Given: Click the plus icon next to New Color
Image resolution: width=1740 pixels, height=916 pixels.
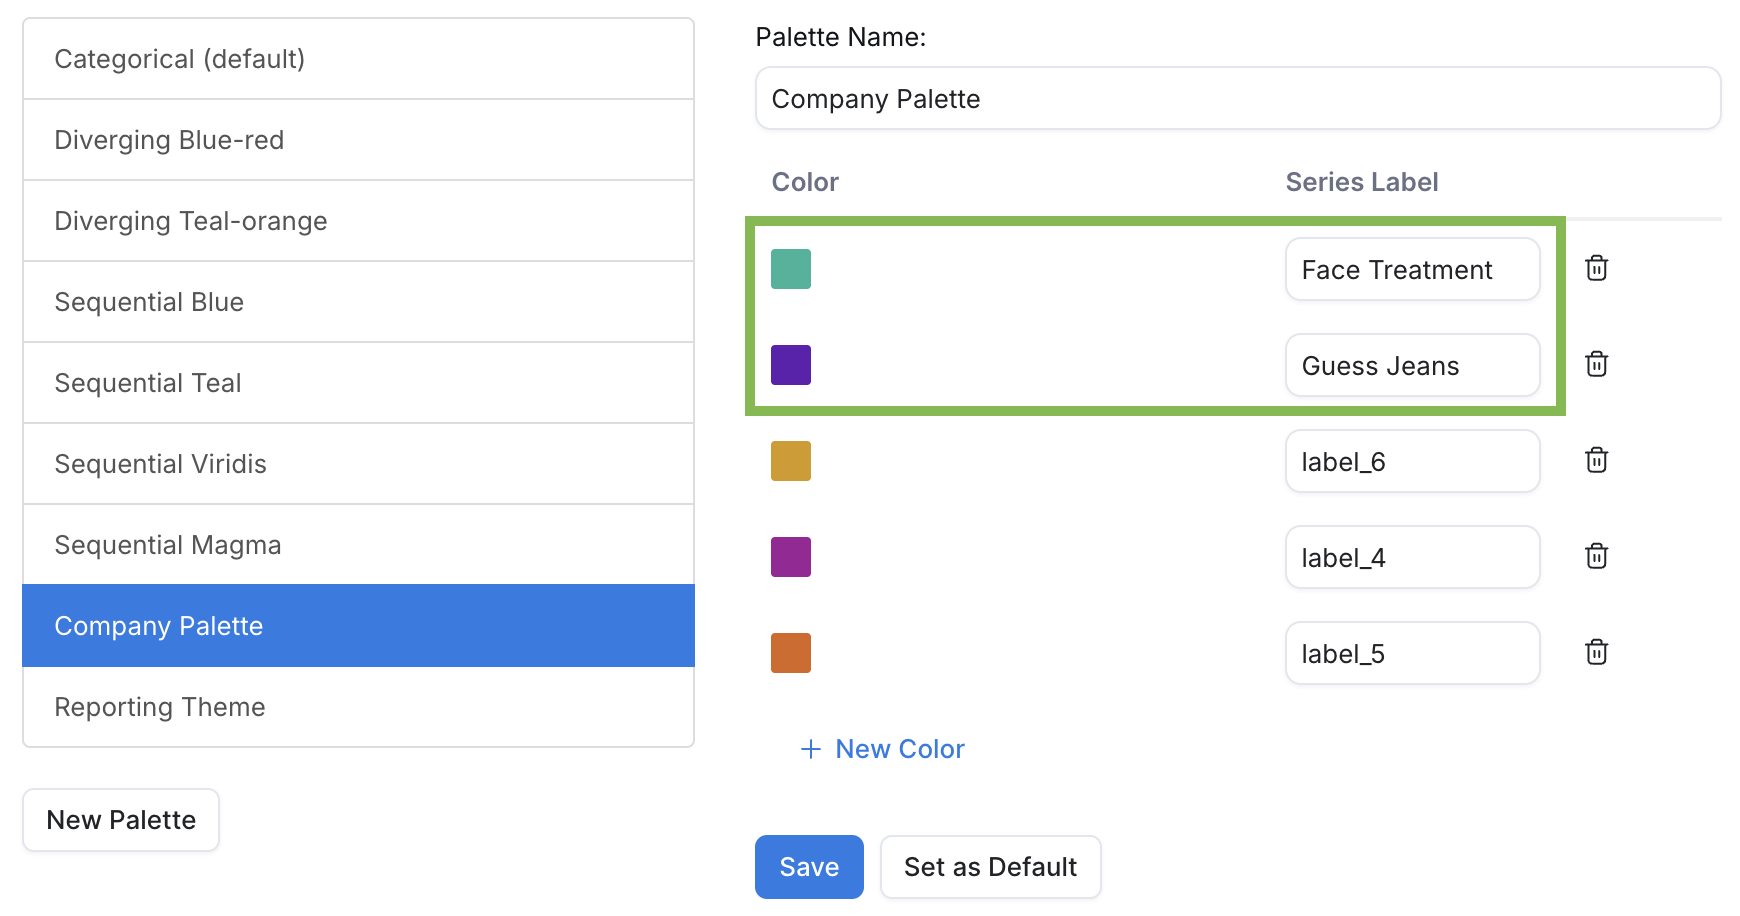Looking at the screenshot, I should (x=809, y=748).
